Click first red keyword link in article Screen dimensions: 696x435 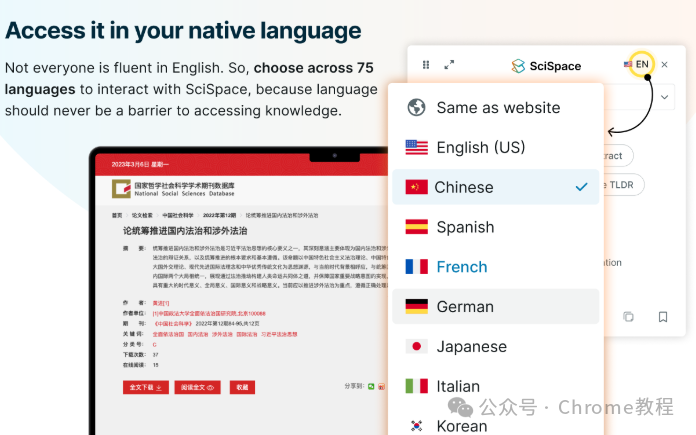click(x=168, y=334)
